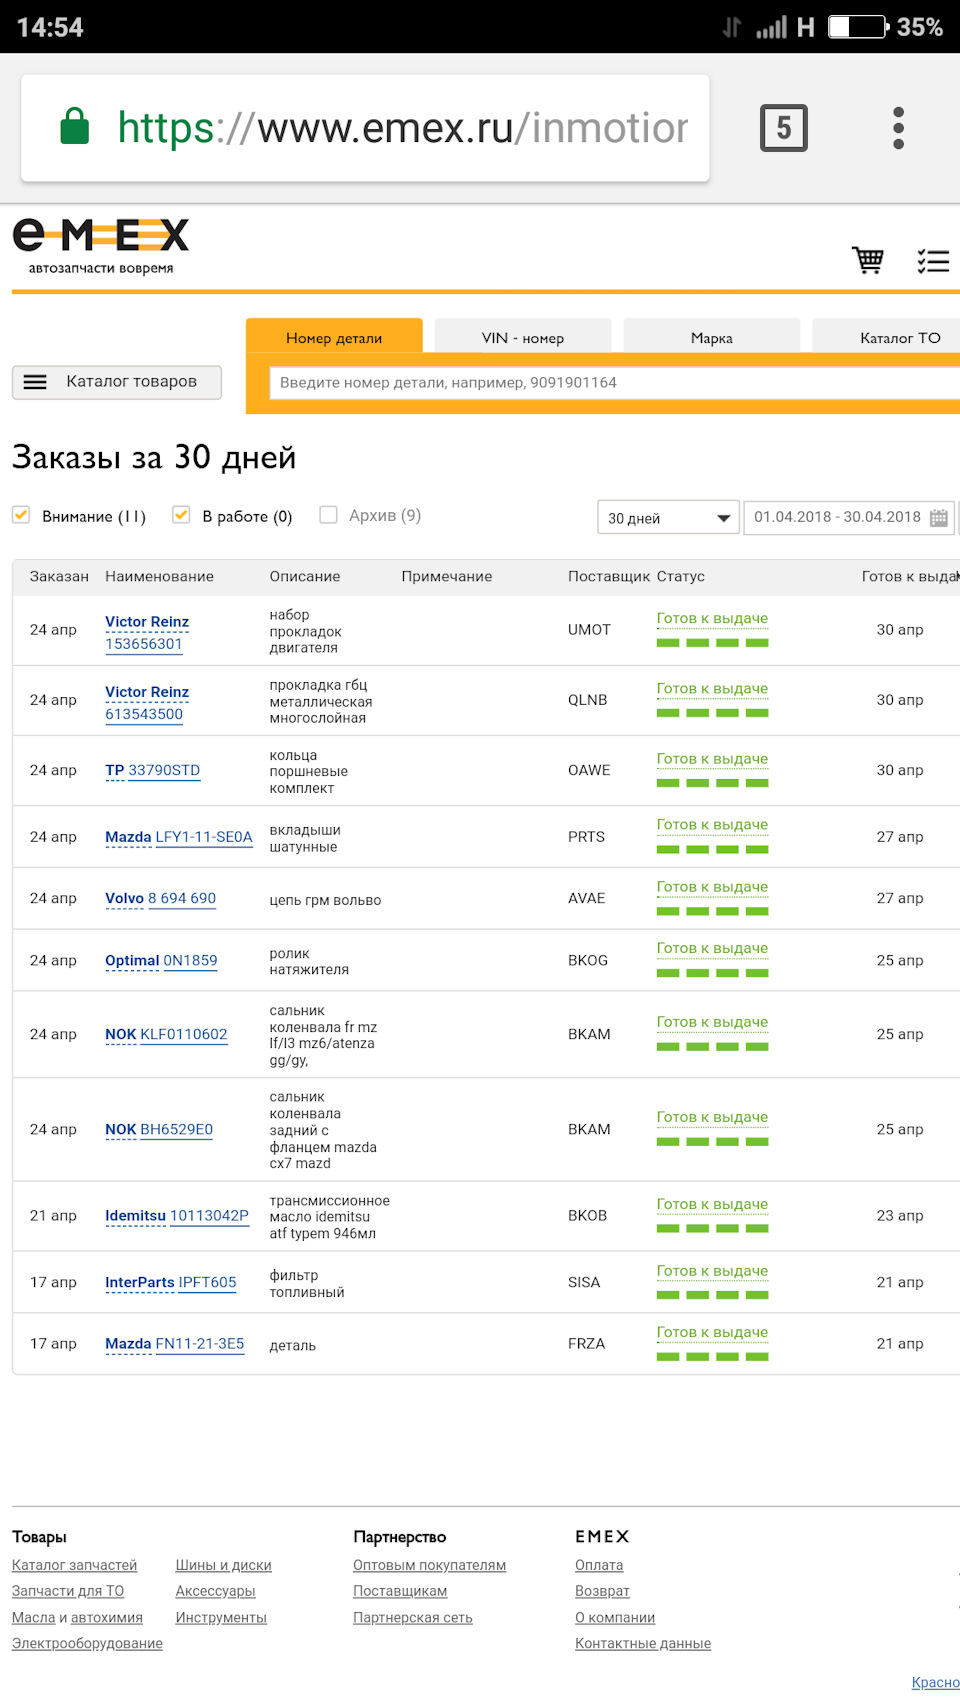This screenshot has width=960, height=1707.
Task: Open the Поставщикам footer link
Action: tap(400, 1591)
